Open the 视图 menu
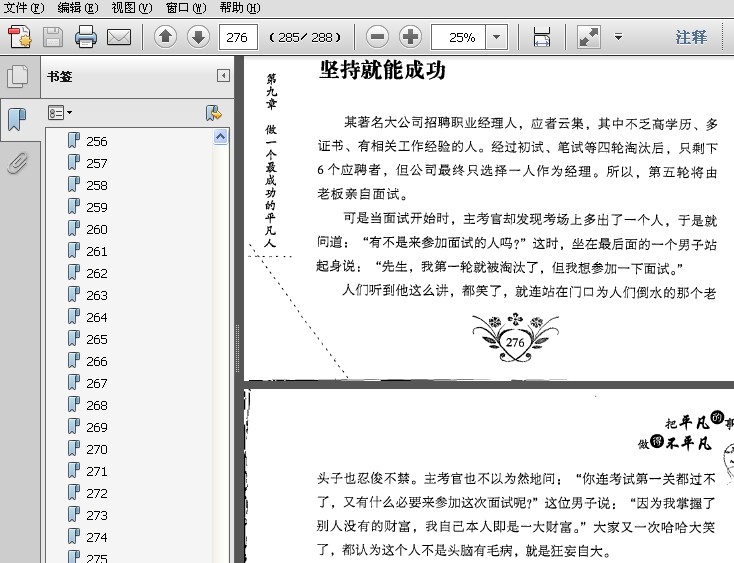The image size is (734, 563). point(132,7)
